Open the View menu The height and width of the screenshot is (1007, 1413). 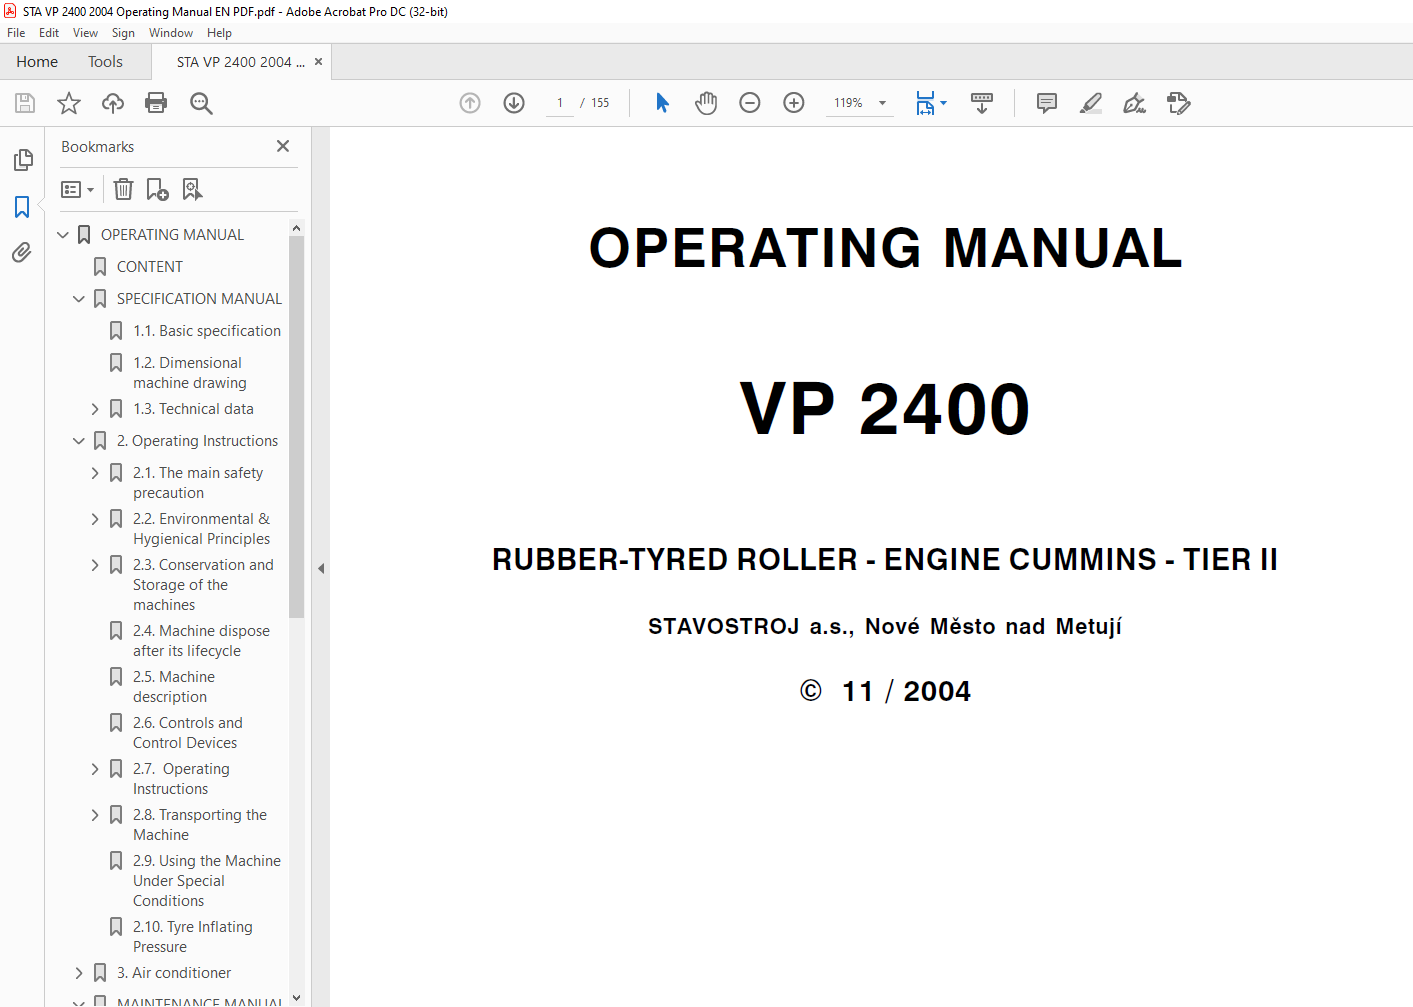coord(85,33)
